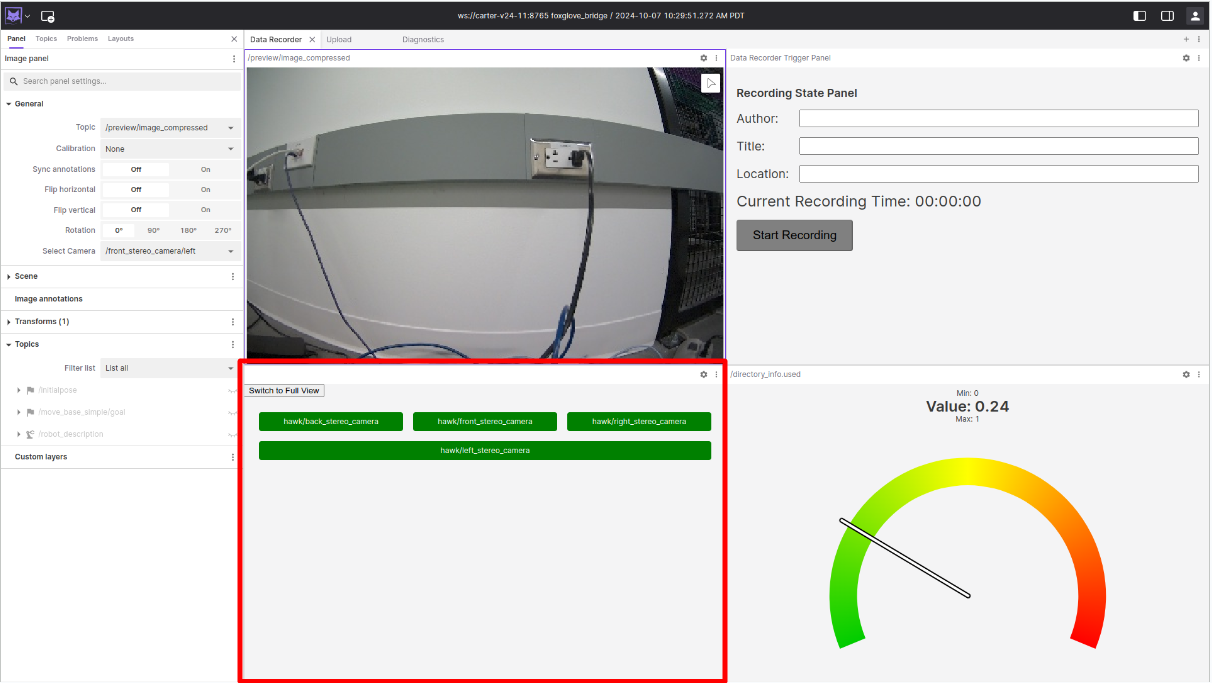Open settings gear on the camera switcher panel
This screenshot has height=683, width=1212.
704,374
